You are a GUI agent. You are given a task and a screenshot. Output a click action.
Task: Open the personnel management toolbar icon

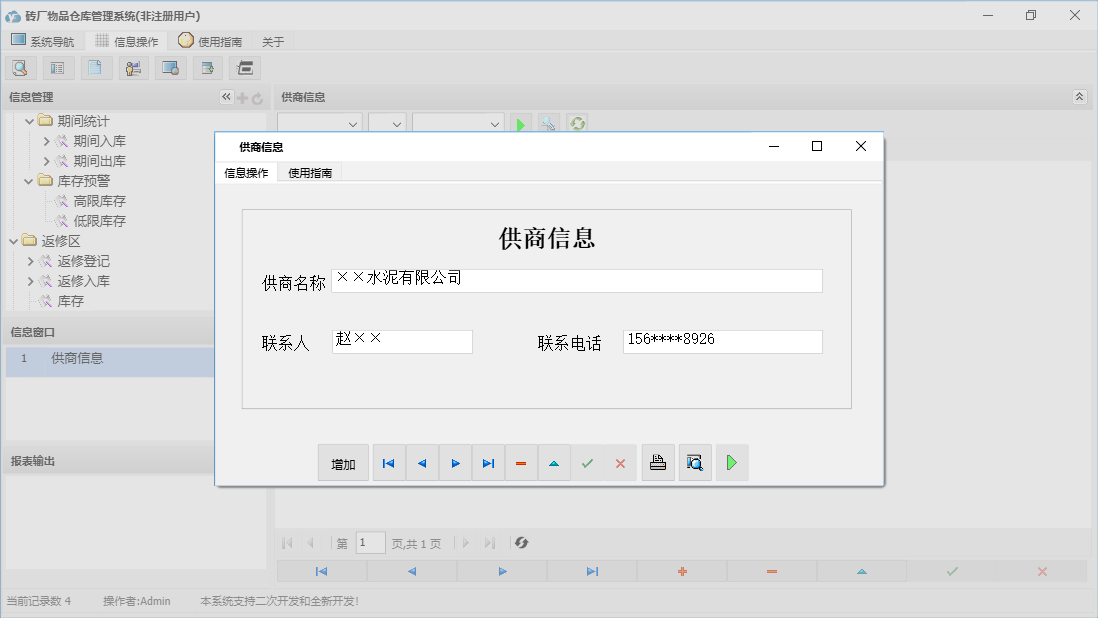pos(133,67)
